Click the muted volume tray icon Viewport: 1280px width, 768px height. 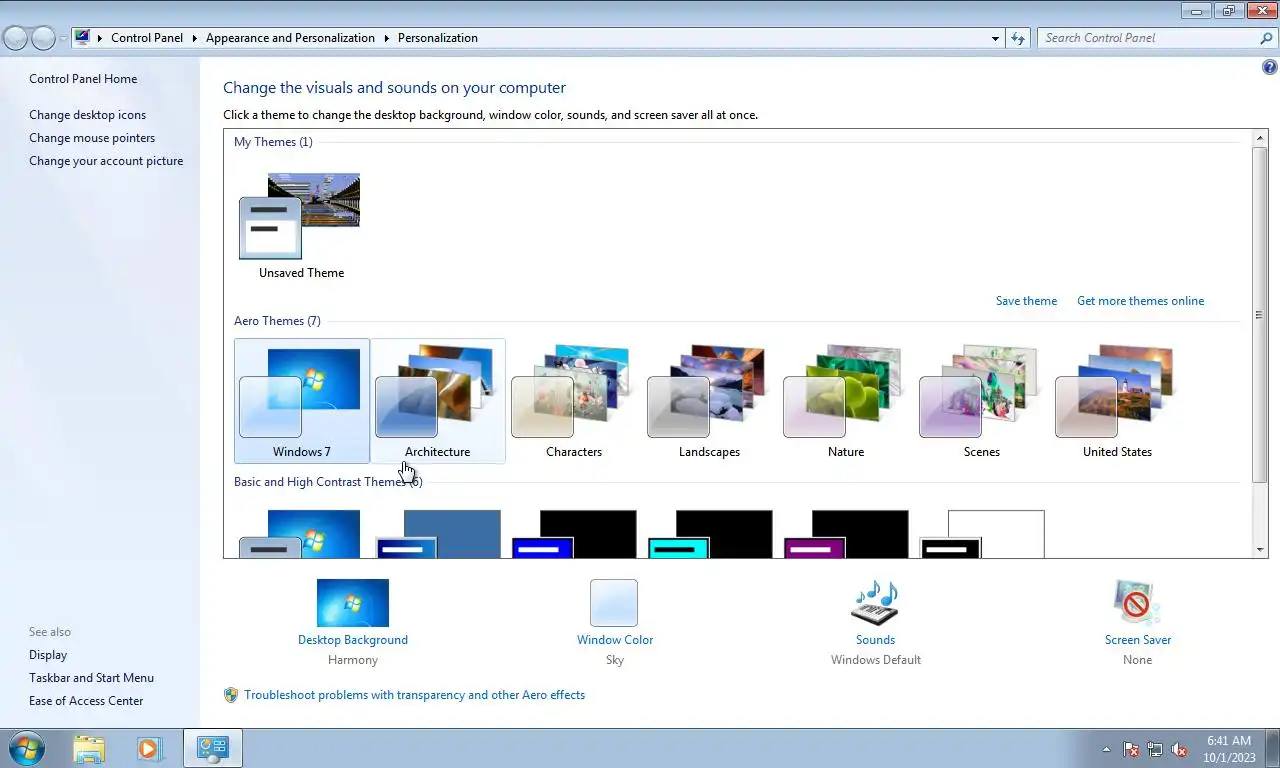pos(1179,749)
